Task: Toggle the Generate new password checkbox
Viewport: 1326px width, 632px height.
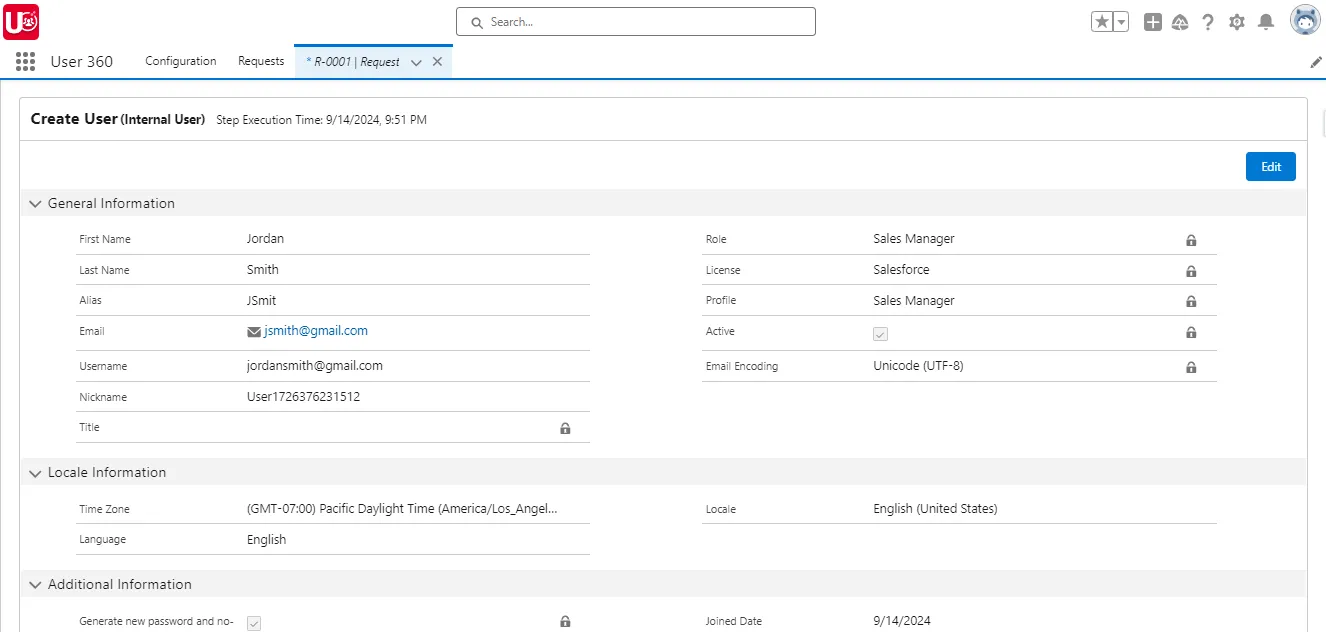Action: pos(254,622)
